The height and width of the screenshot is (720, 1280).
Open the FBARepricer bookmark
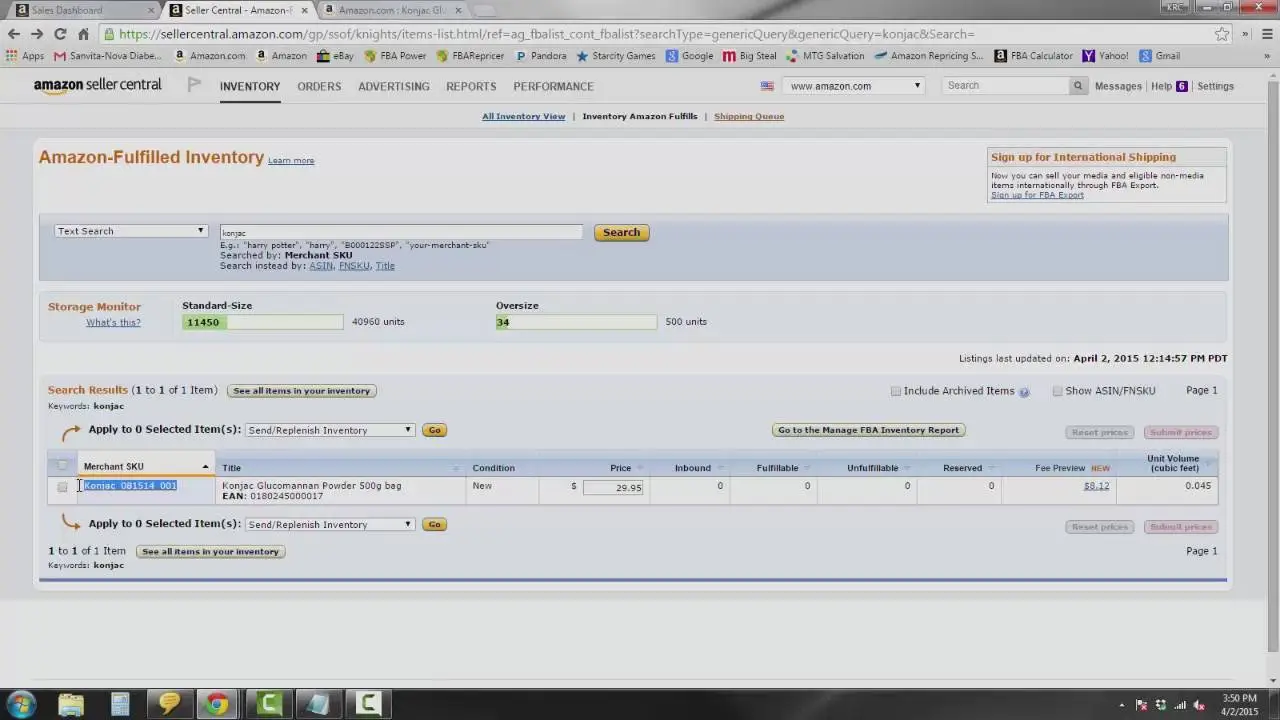click(x=470, y=56)
